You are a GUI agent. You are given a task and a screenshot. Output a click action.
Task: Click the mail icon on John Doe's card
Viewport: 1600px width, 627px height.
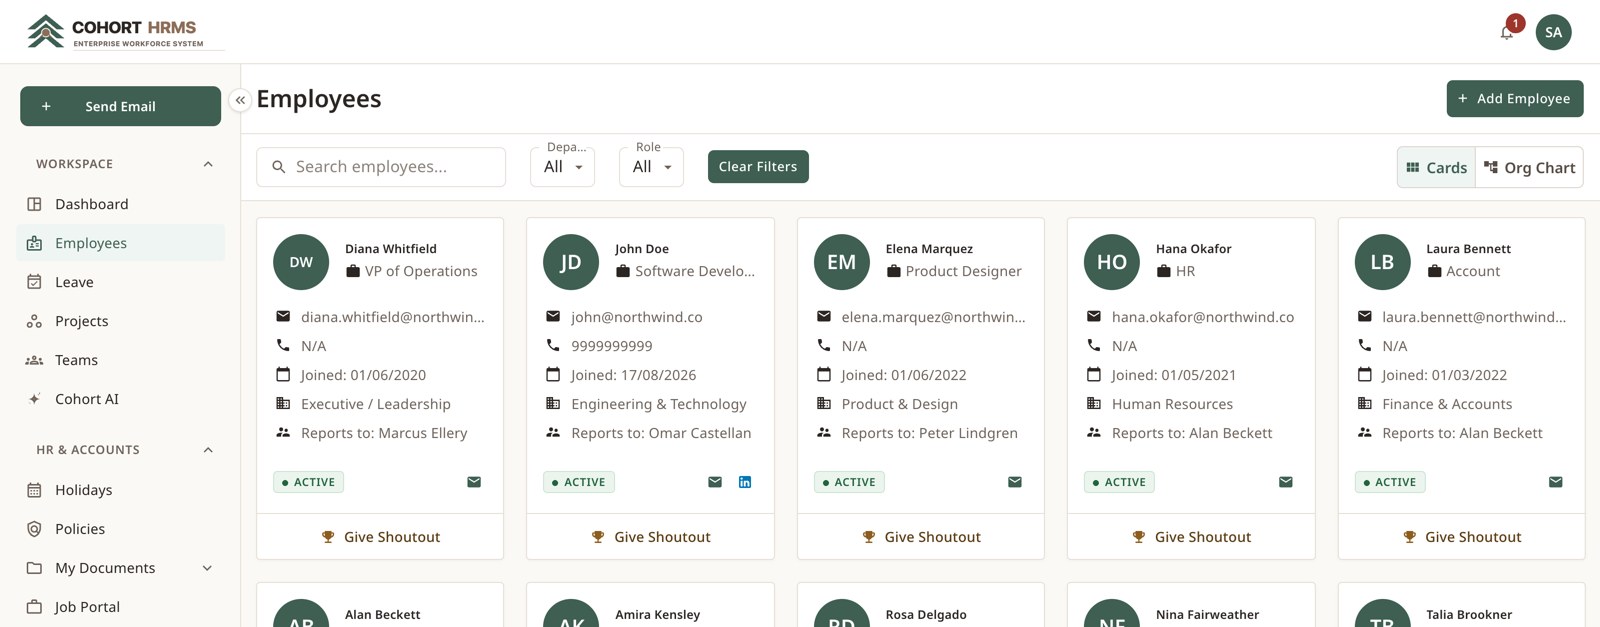coord(715,482)
